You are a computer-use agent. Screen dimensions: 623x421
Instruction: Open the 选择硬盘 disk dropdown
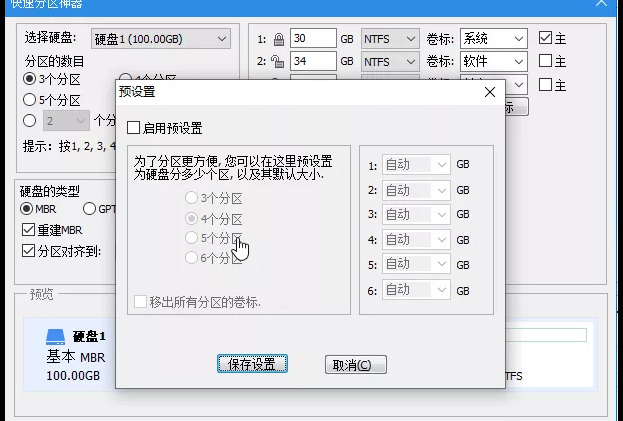pyautogui.click(x=161, y=39)
